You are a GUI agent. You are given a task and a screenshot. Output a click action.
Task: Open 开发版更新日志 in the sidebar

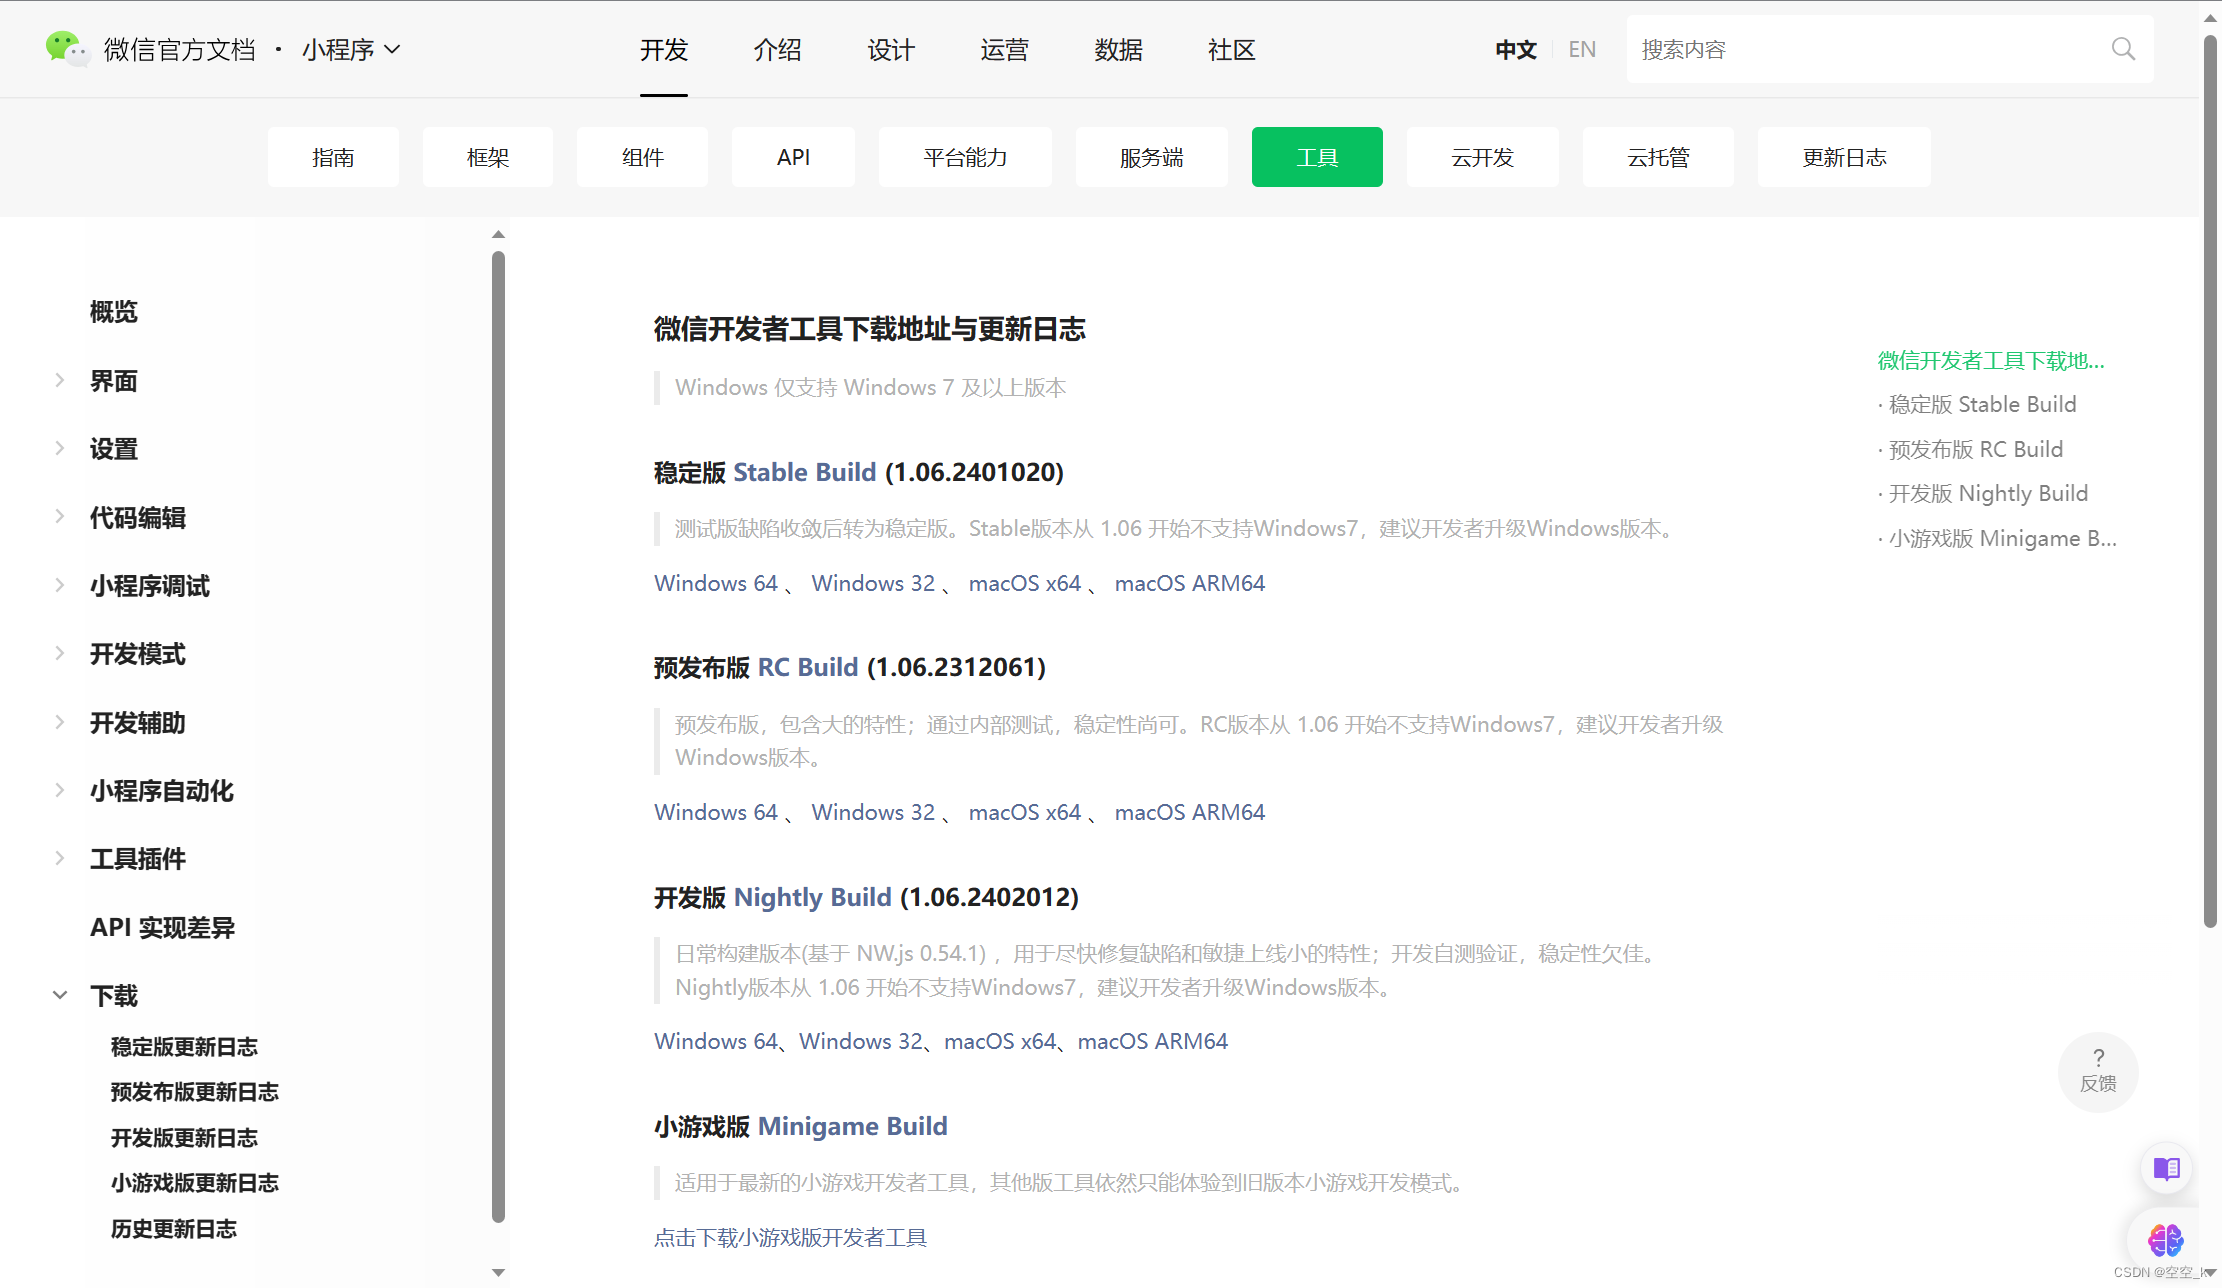(x=184, y=1138)
